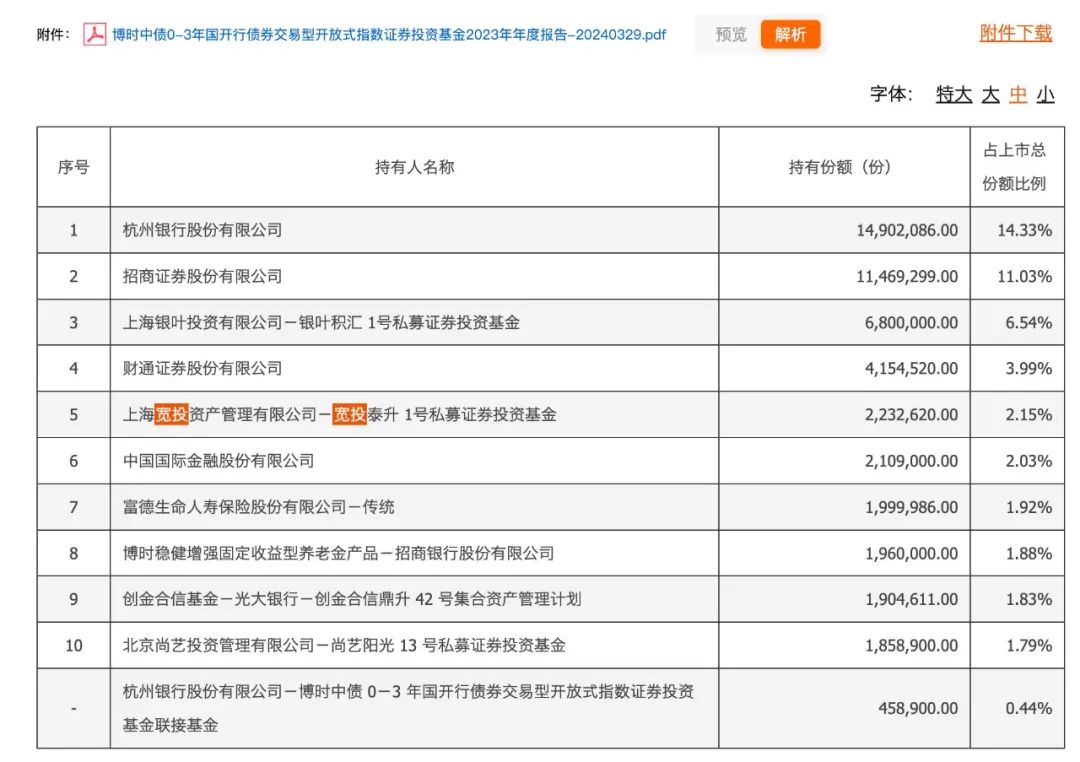The height and width of the screenshot is (762, 1080).
Task: Click the 预览 preview button
Action: 731,34
